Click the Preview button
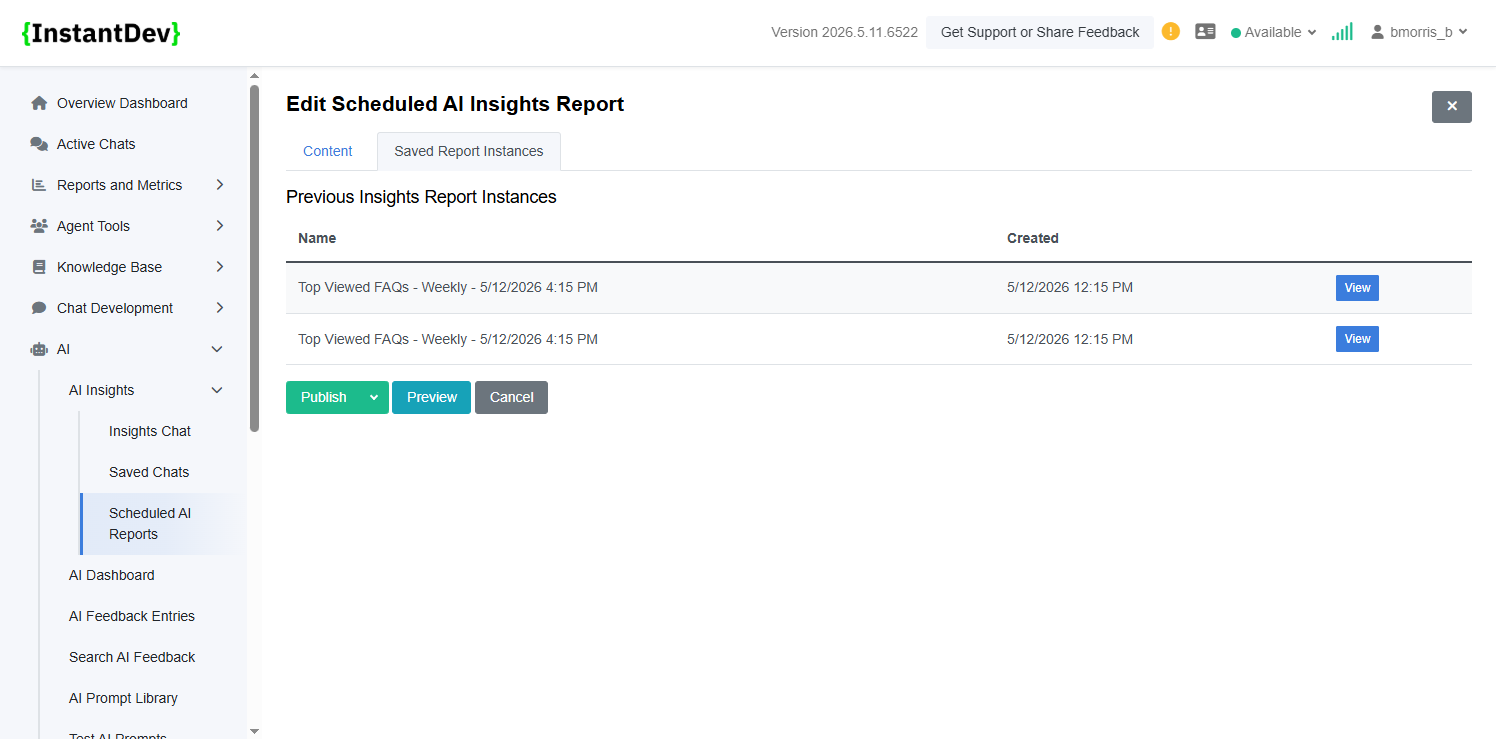The height and width of the screenshot is (739, 1496). 432,397
